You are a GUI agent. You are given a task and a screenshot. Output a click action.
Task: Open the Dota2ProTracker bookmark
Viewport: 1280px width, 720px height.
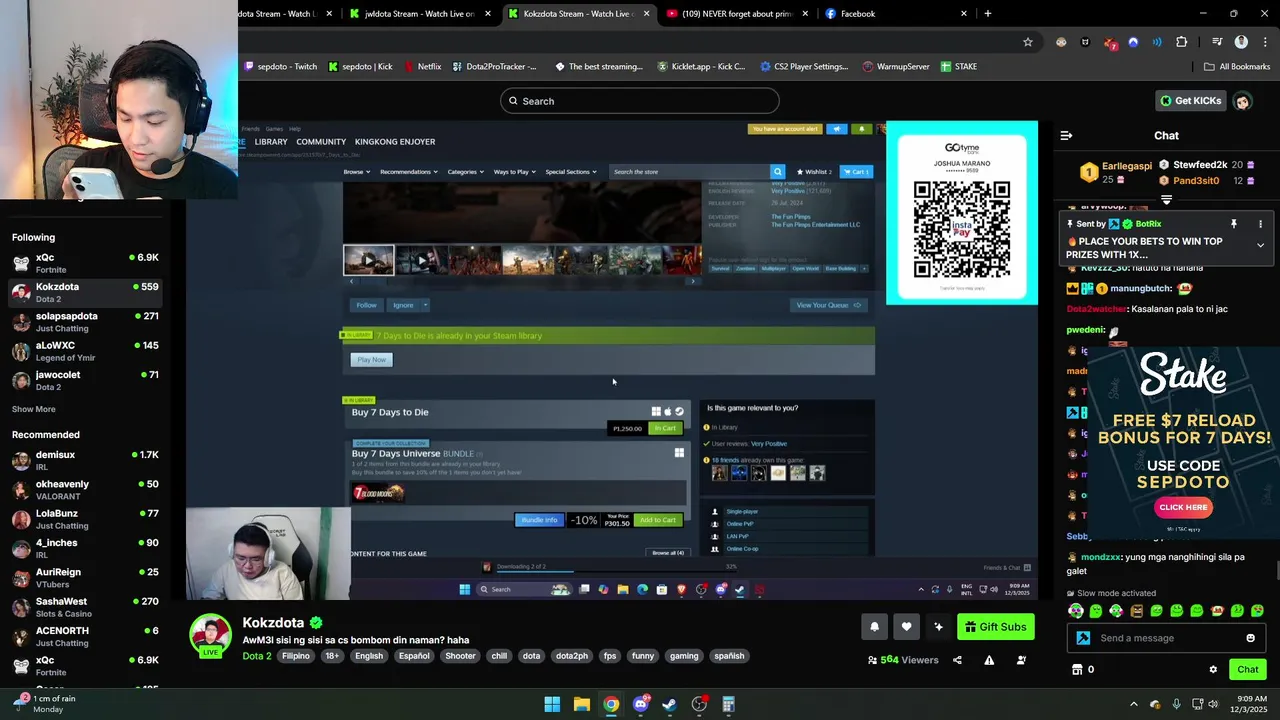[x=494, y=67]
